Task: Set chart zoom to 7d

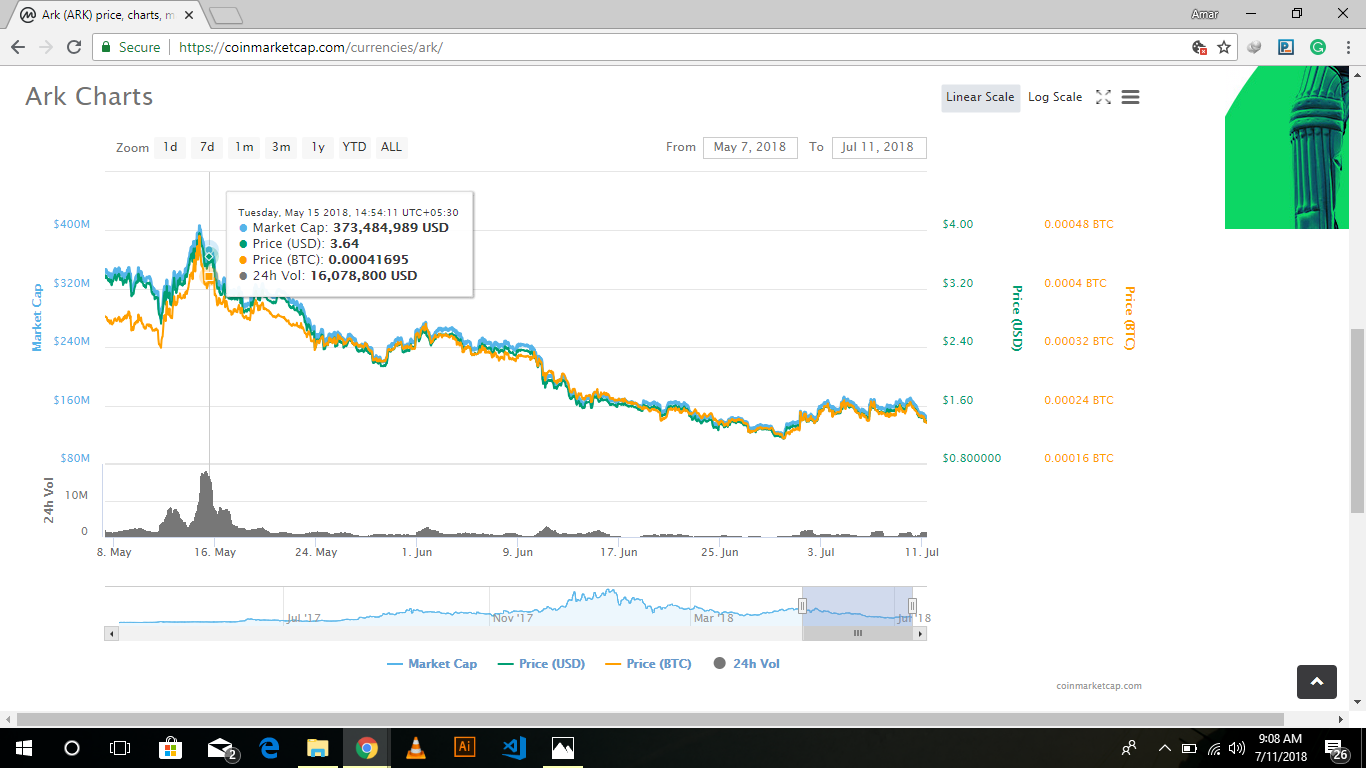Action: click(207, 147)
